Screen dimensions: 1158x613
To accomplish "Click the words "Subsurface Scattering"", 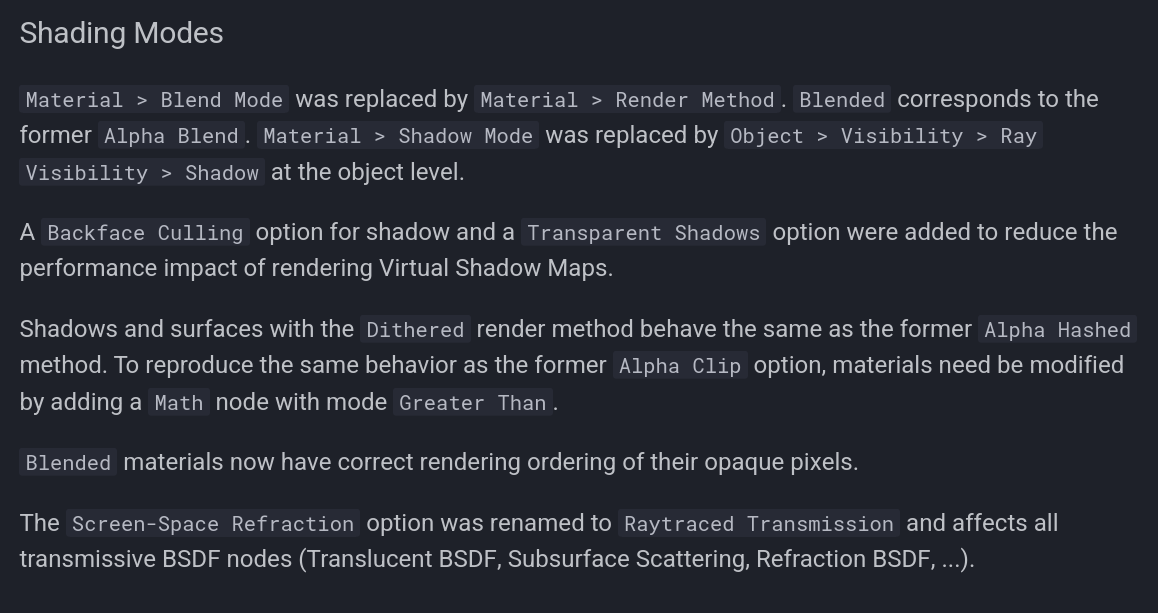I will [627, 559].
